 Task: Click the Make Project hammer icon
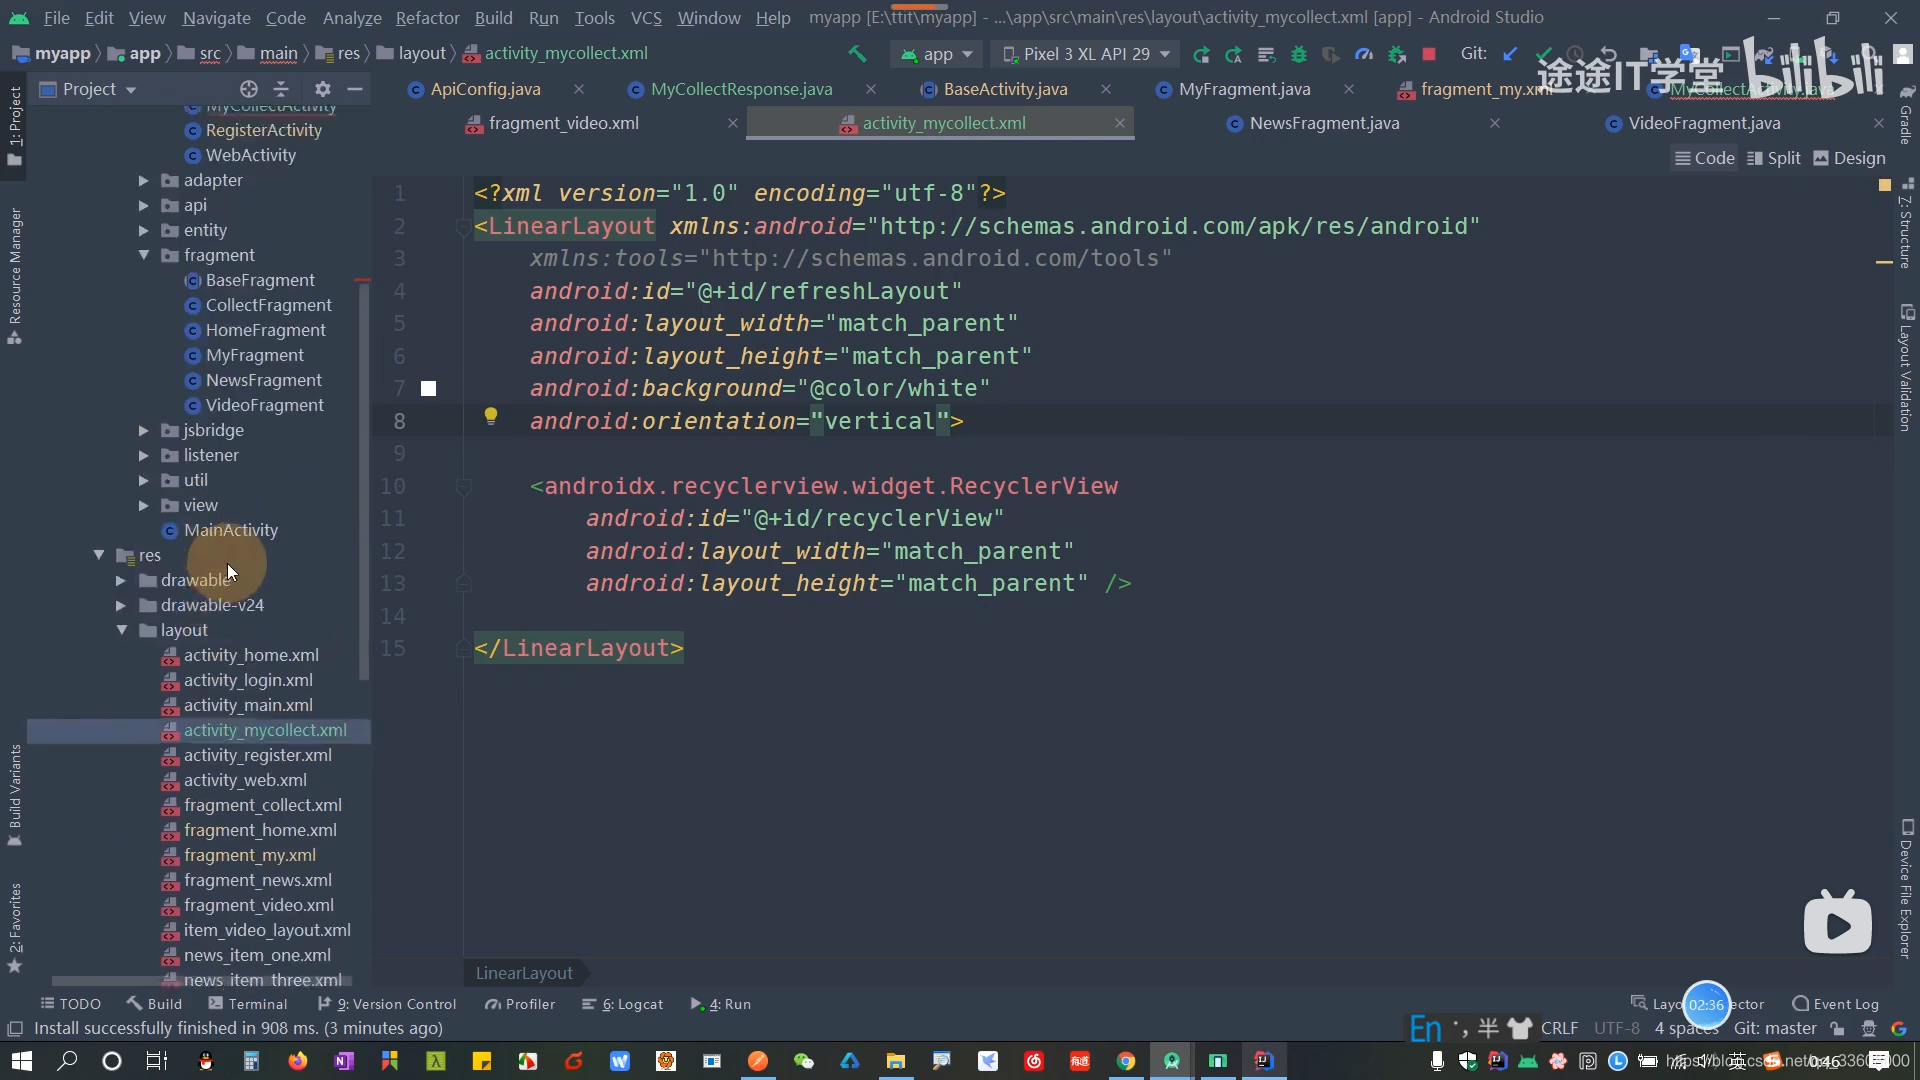click(857, 54)
